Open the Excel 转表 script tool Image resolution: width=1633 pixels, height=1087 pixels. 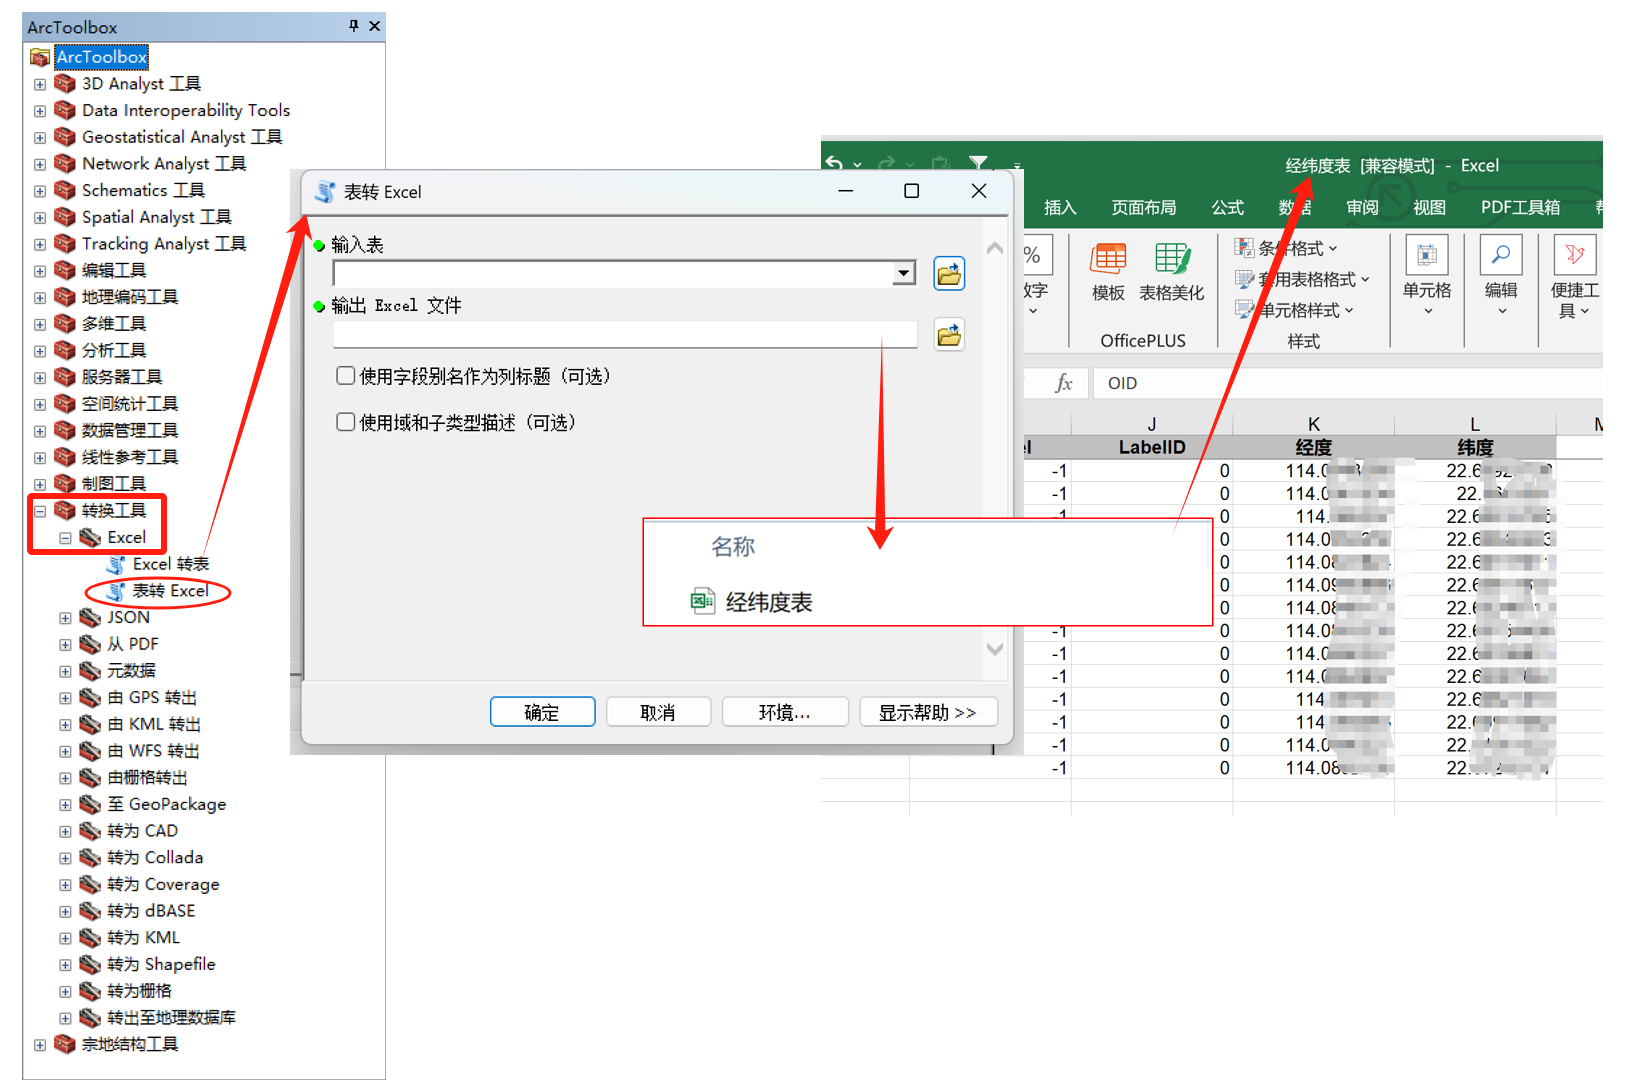[x=171, y=565]
